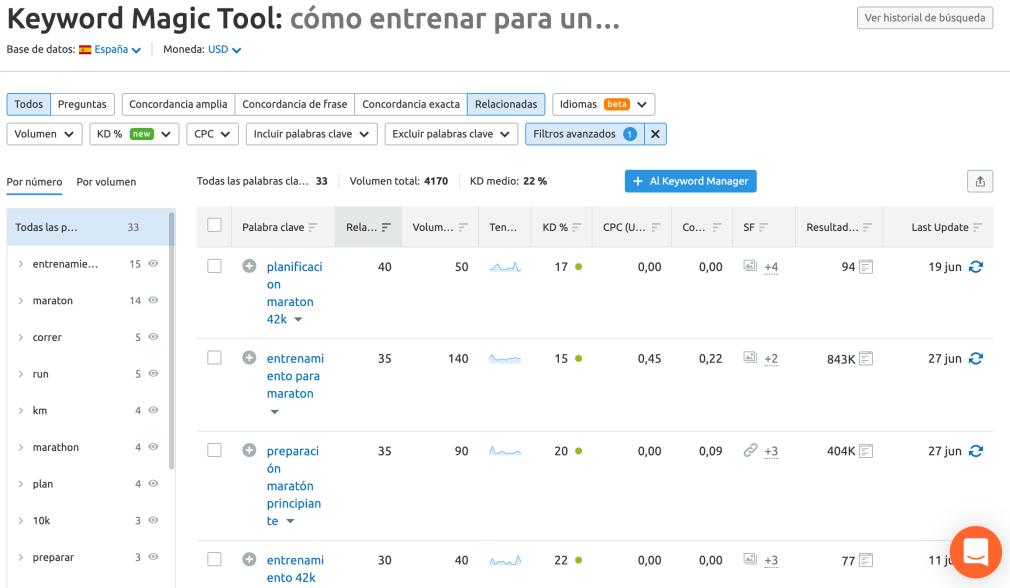The width and height of the screenshot is (1010, 588).
Task: Sort by the Relacionadas column sort icon
Action: [386, 227]
